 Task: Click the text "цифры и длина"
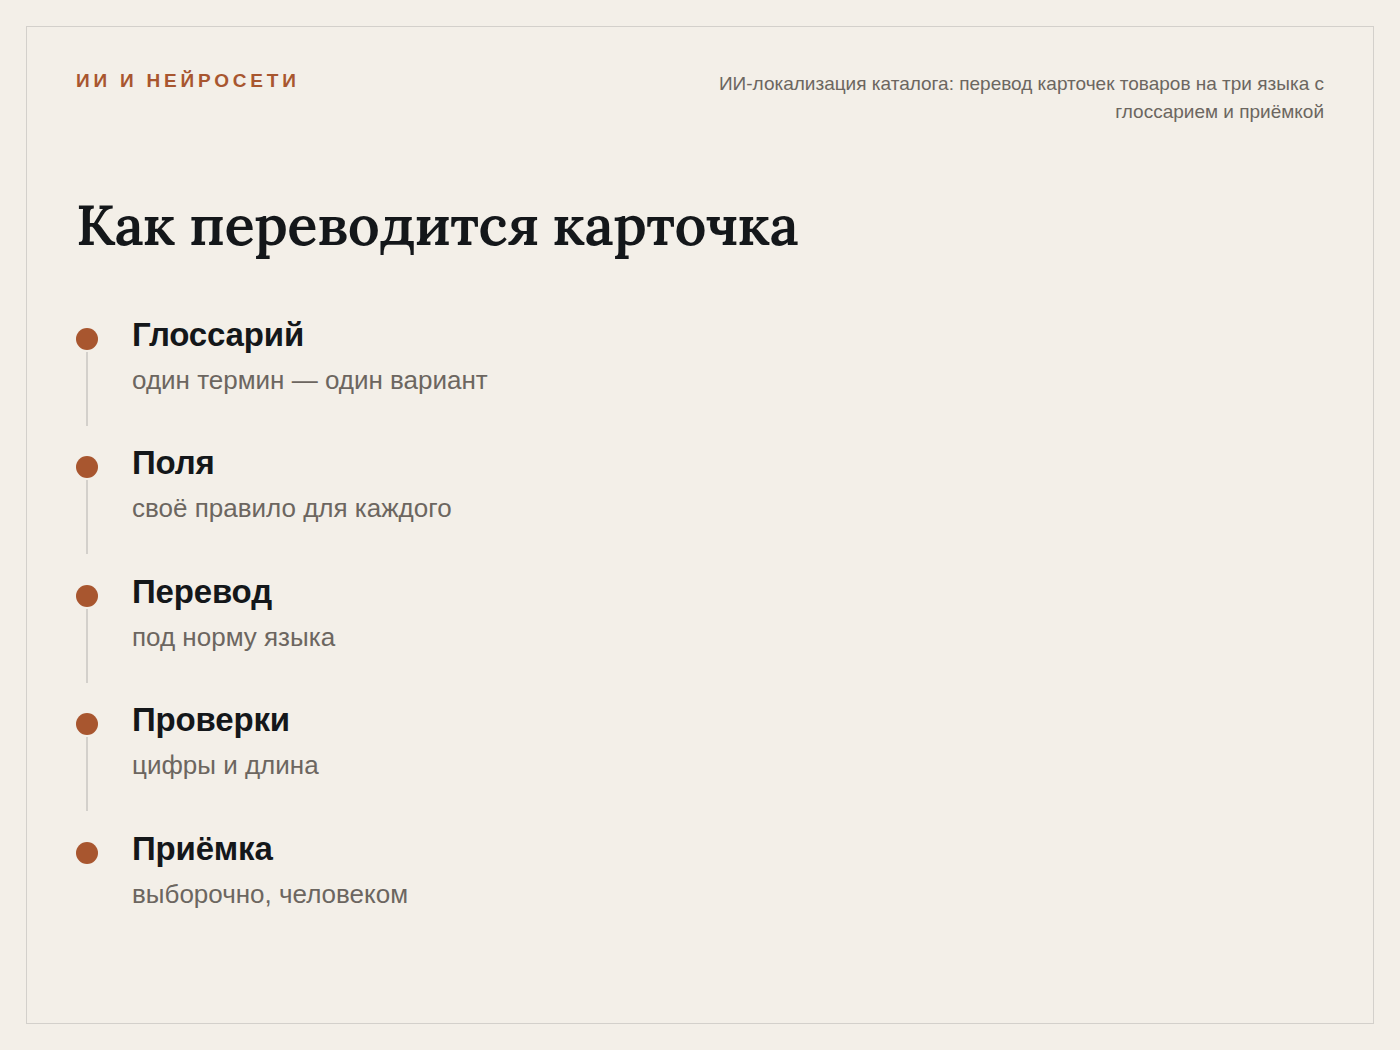tap(225, 766)
